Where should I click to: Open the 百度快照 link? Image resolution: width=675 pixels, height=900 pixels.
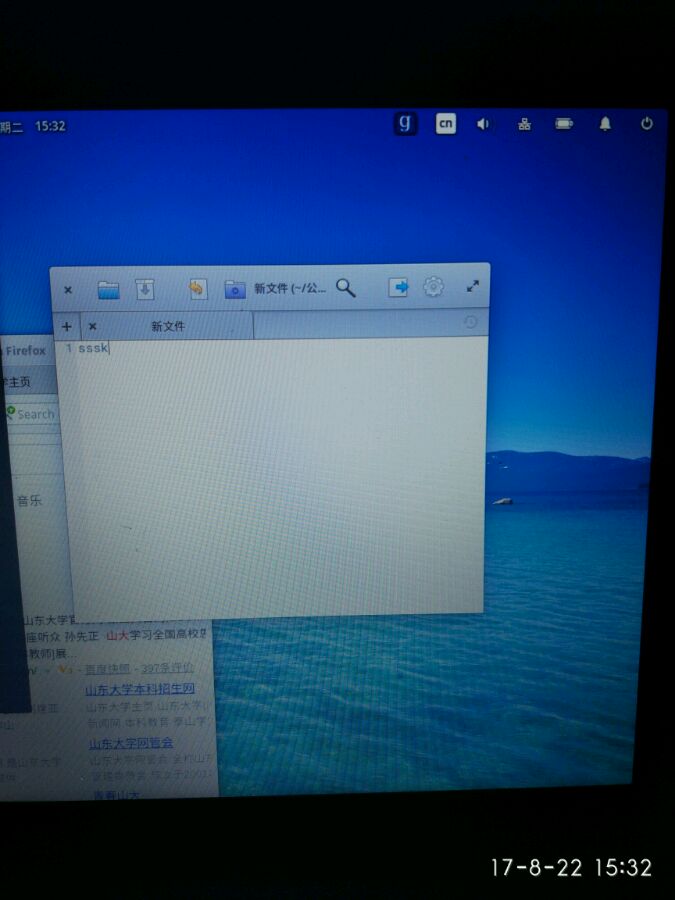click(x=107, y=669)
